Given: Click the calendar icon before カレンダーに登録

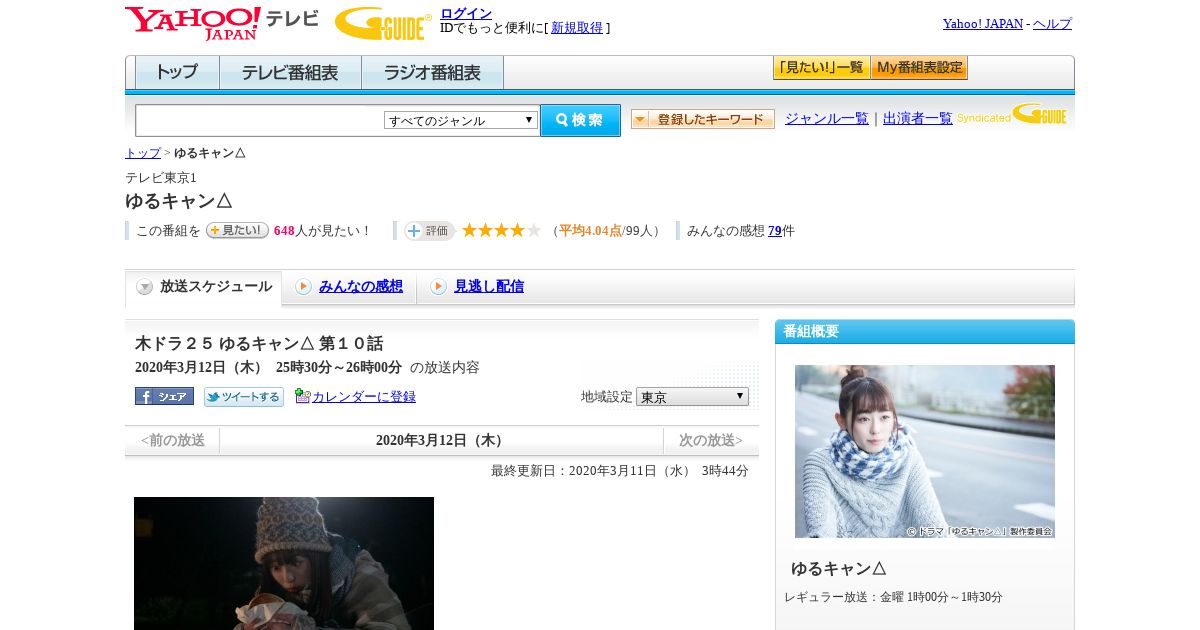Looking at the screenshot, I should point(303,396).
